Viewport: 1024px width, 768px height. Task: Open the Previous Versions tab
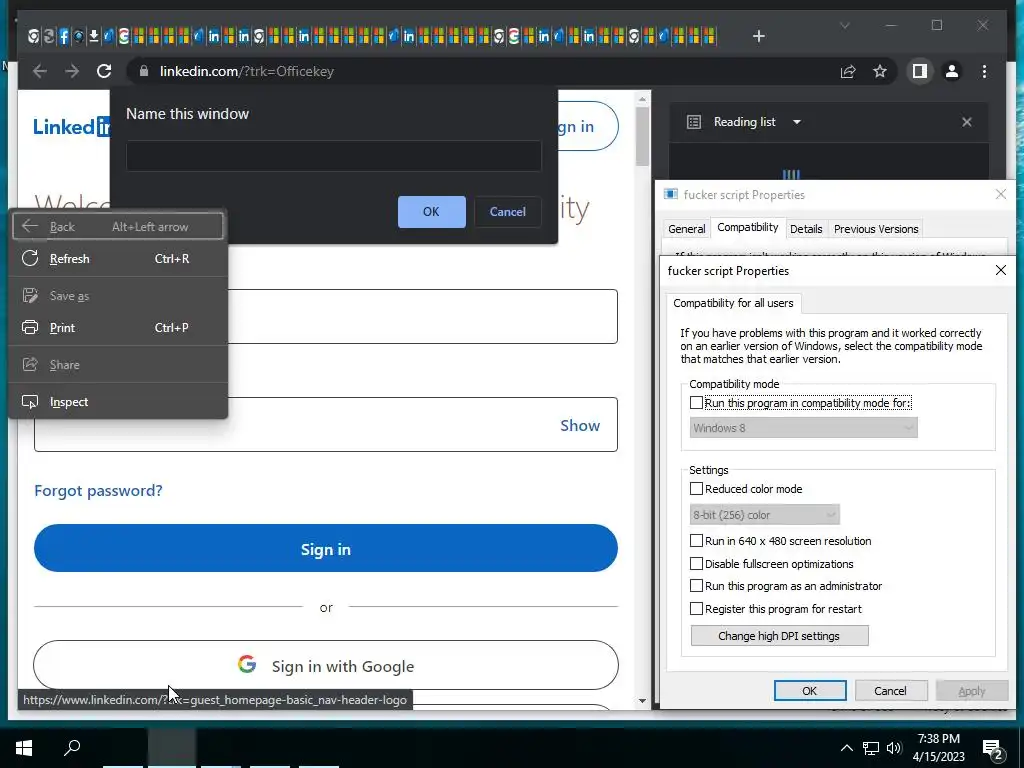point(876,229)
